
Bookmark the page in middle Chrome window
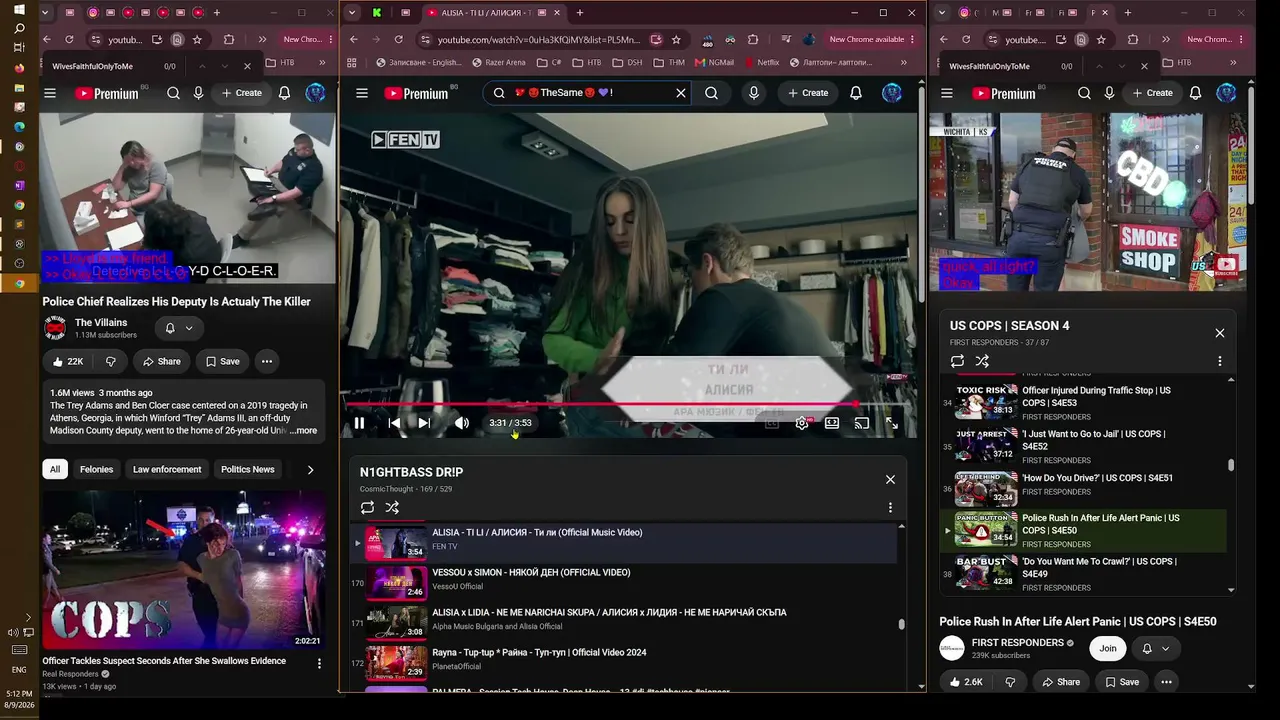click(676, 39)
